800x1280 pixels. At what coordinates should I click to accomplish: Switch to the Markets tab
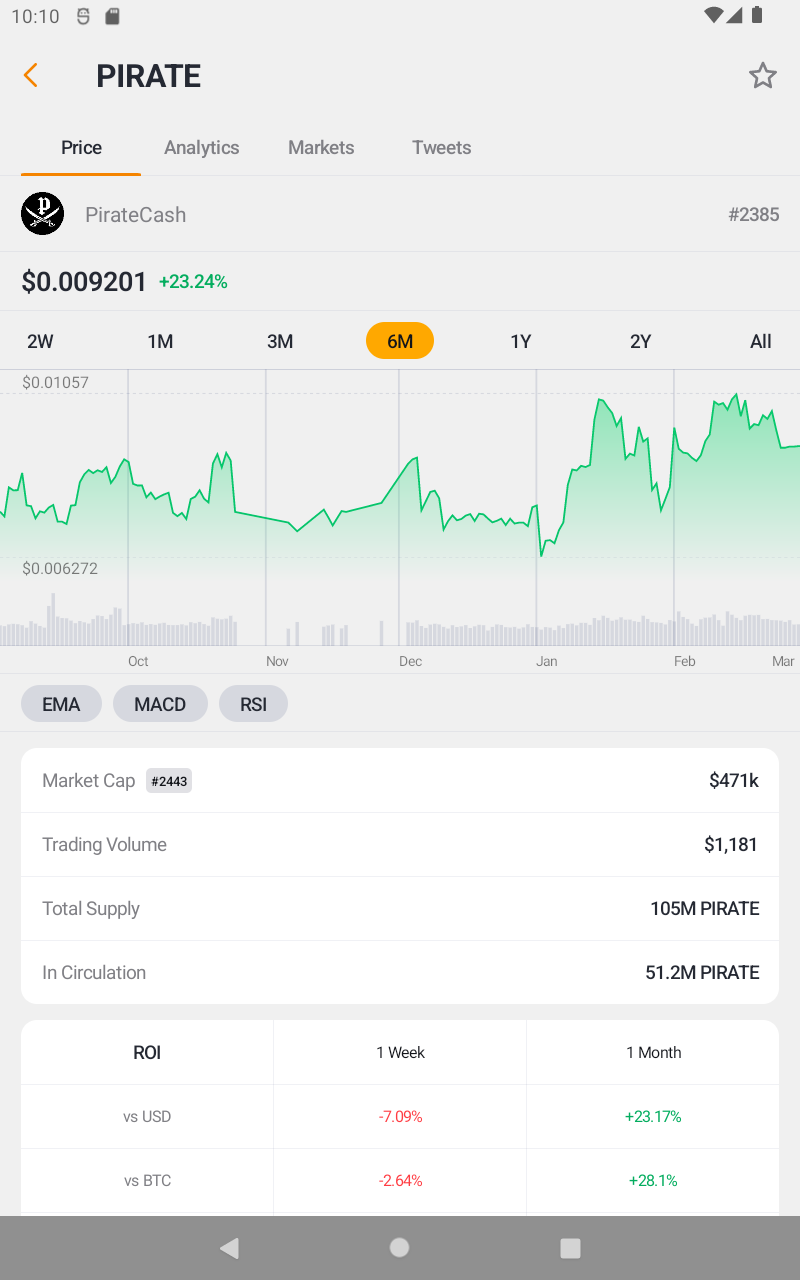(321, 147)
